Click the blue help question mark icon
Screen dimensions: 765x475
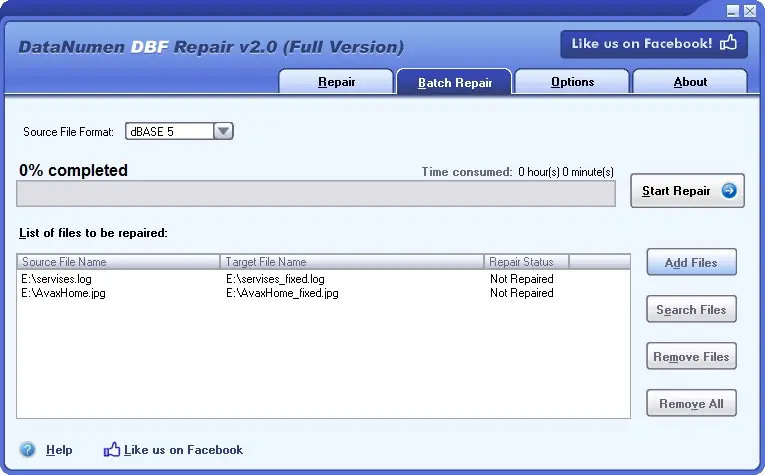[x=27, y=449]
